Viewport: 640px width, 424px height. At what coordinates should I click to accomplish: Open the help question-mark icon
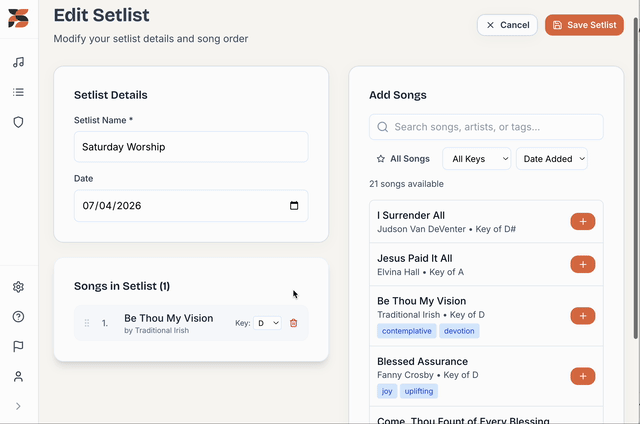click(x=18, y=317)
